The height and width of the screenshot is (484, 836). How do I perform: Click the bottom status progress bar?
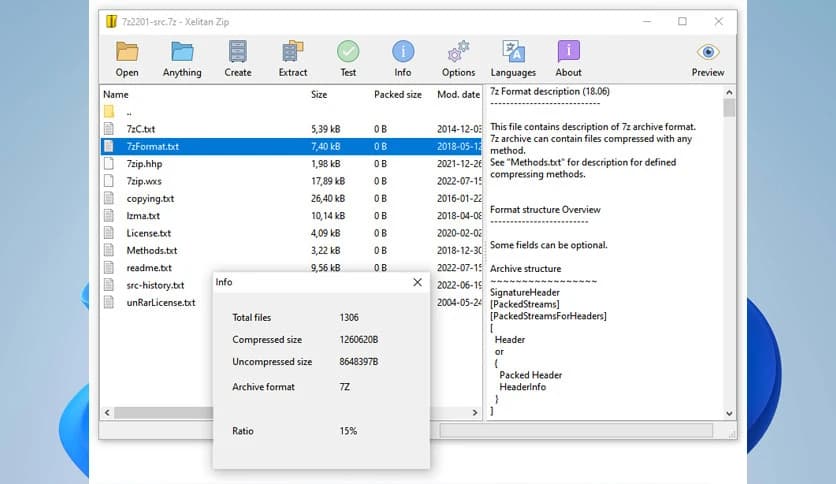pyautogui.click(x=576, y=430)
